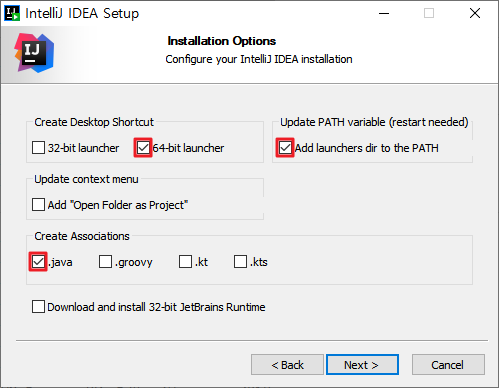Click the "Create Desktop Shortcut" group label
Viewport: 499px width, 388px height.
click(94, 122)
